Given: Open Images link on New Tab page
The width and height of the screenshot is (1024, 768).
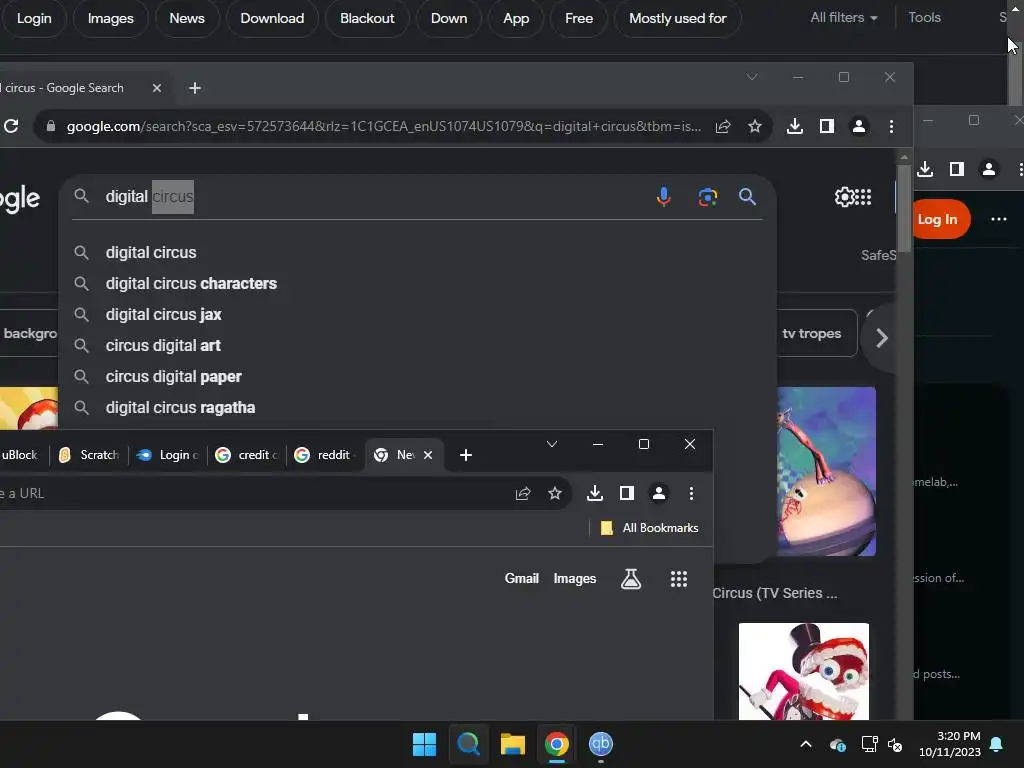Looking at the screenshot, I should [x=575, y=579].
